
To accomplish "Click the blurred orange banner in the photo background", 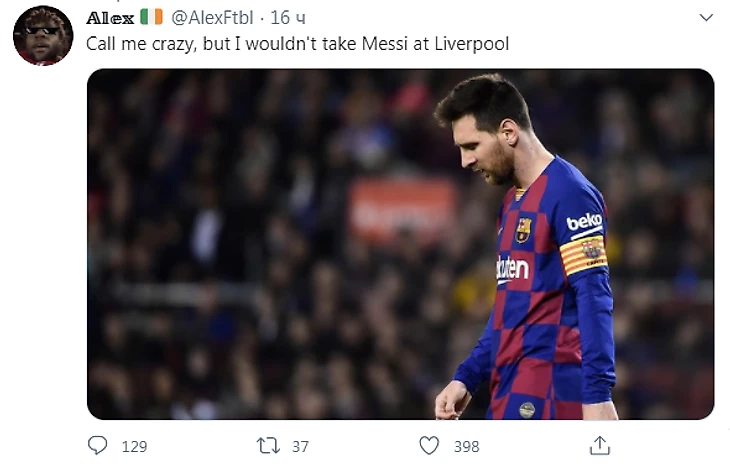I will pos(402,208).
